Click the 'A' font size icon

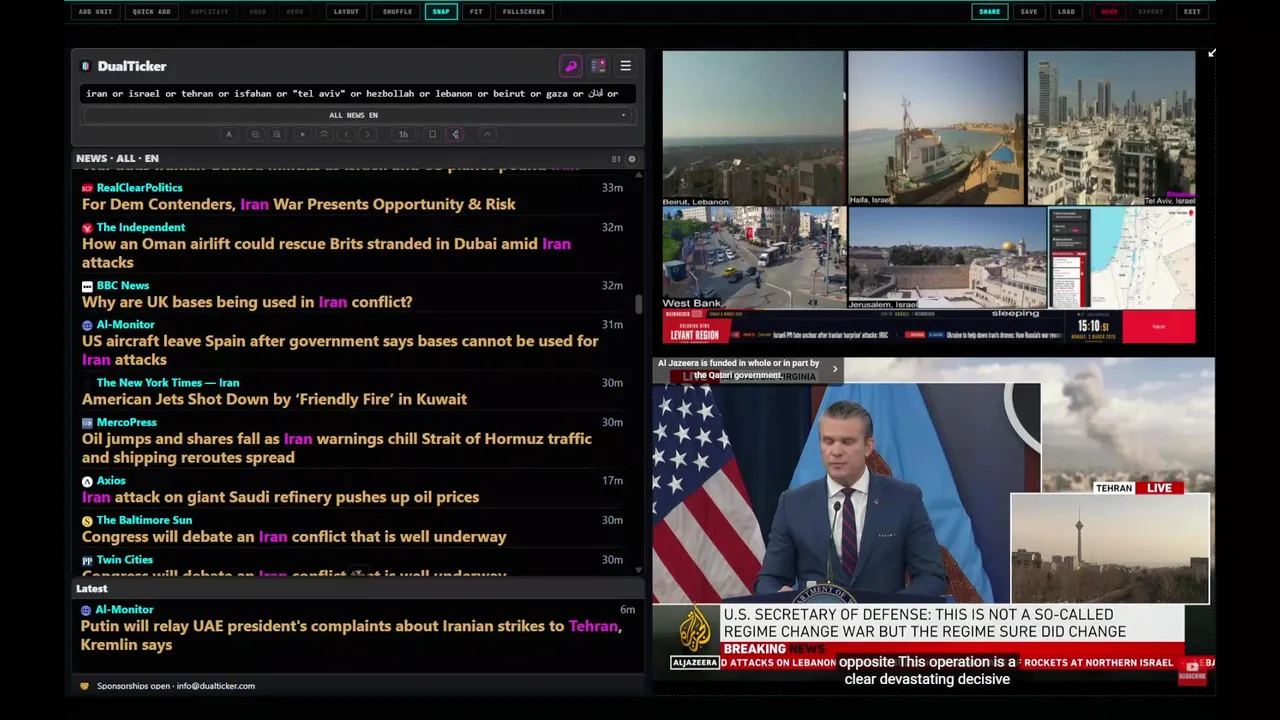pyautogui.click(x=229, y=134)
